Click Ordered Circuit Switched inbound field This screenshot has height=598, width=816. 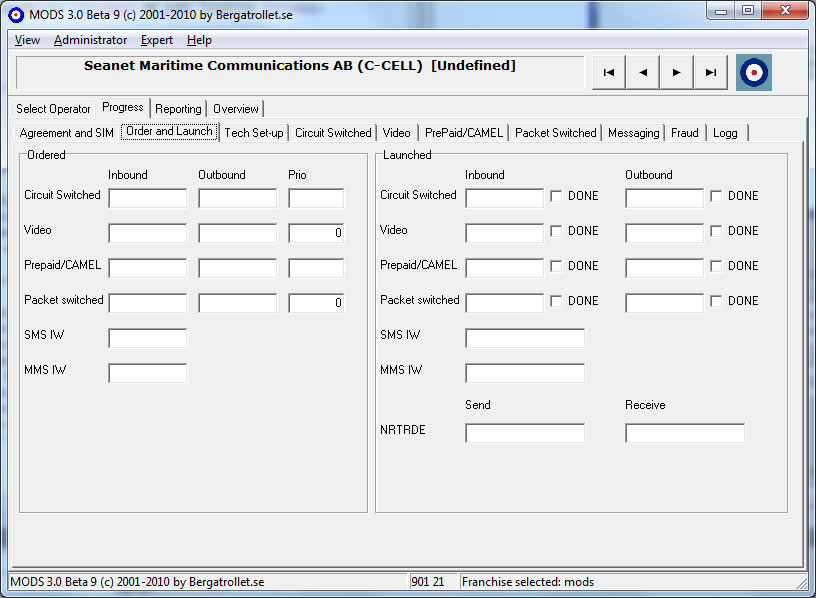tap(147, 198)
